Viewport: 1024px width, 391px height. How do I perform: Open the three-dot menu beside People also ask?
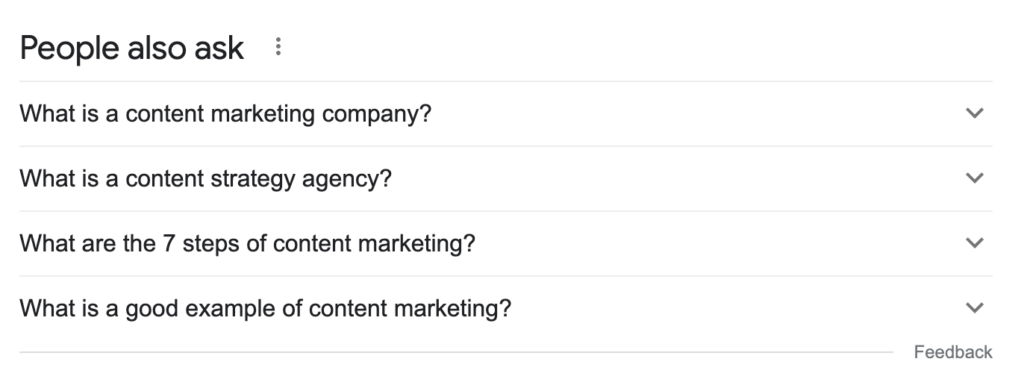pos(278,46)
